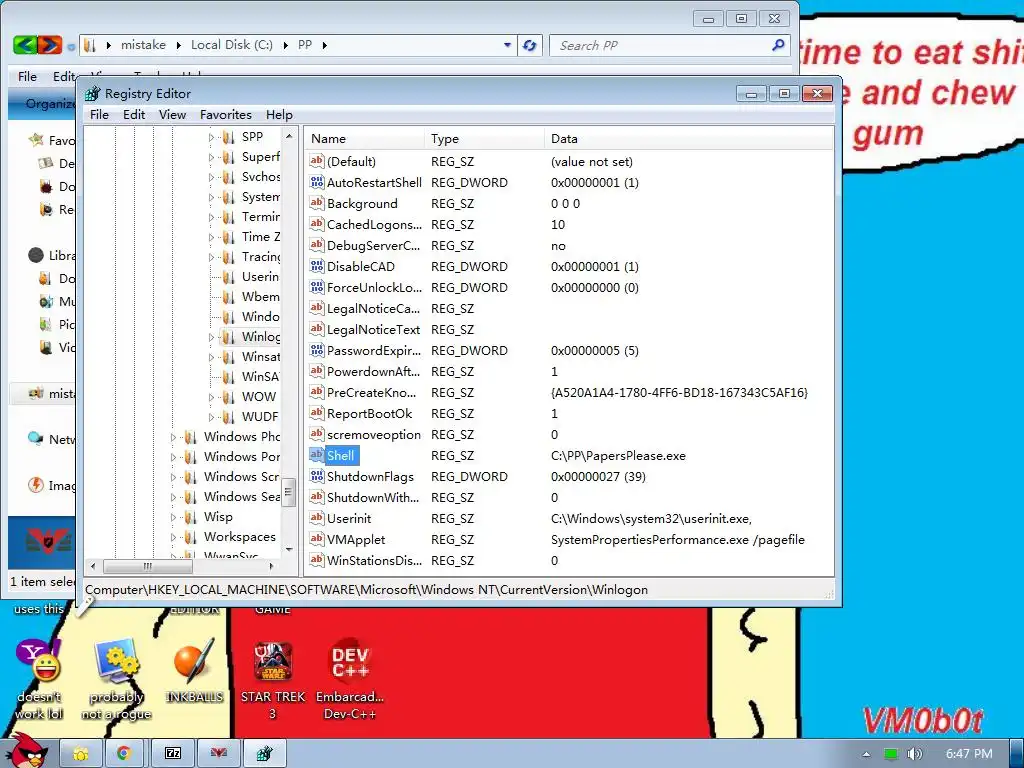Open the Registry Editor Edit menu
This screenshot has width=1024, height=768.
click(134, 114)
